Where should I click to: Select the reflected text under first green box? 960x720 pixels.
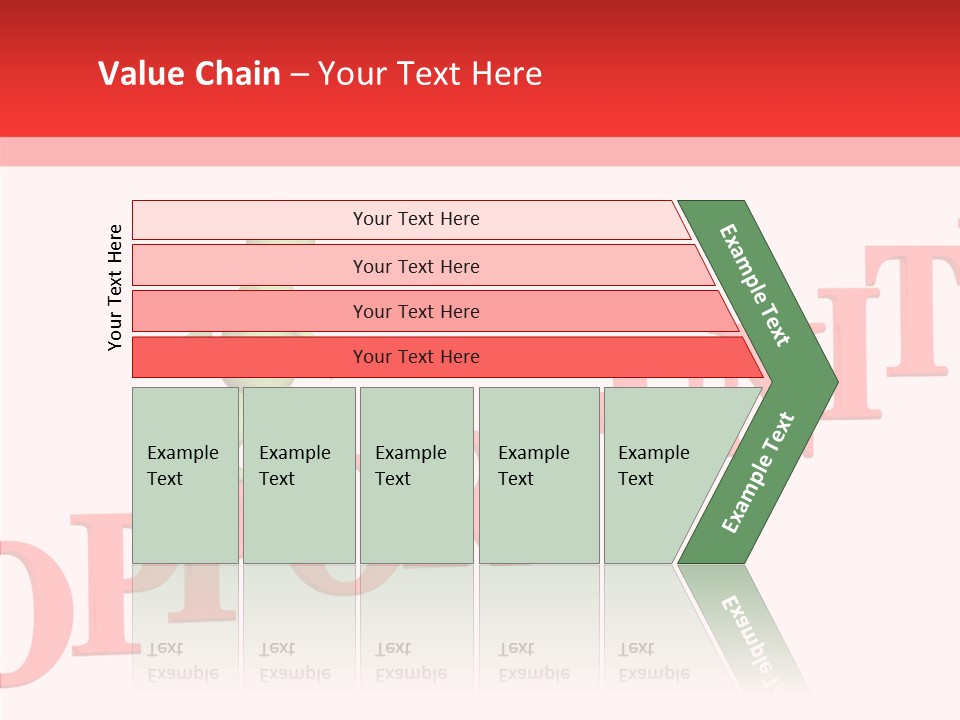click(183, 660)
